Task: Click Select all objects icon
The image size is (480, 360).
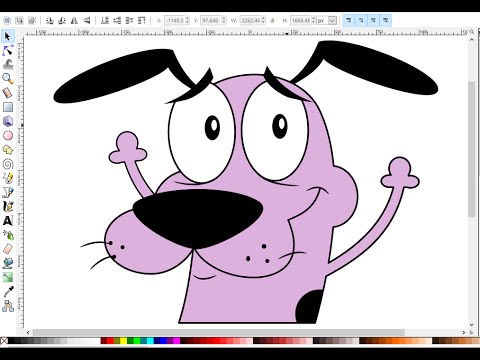Action: [7, 21]
